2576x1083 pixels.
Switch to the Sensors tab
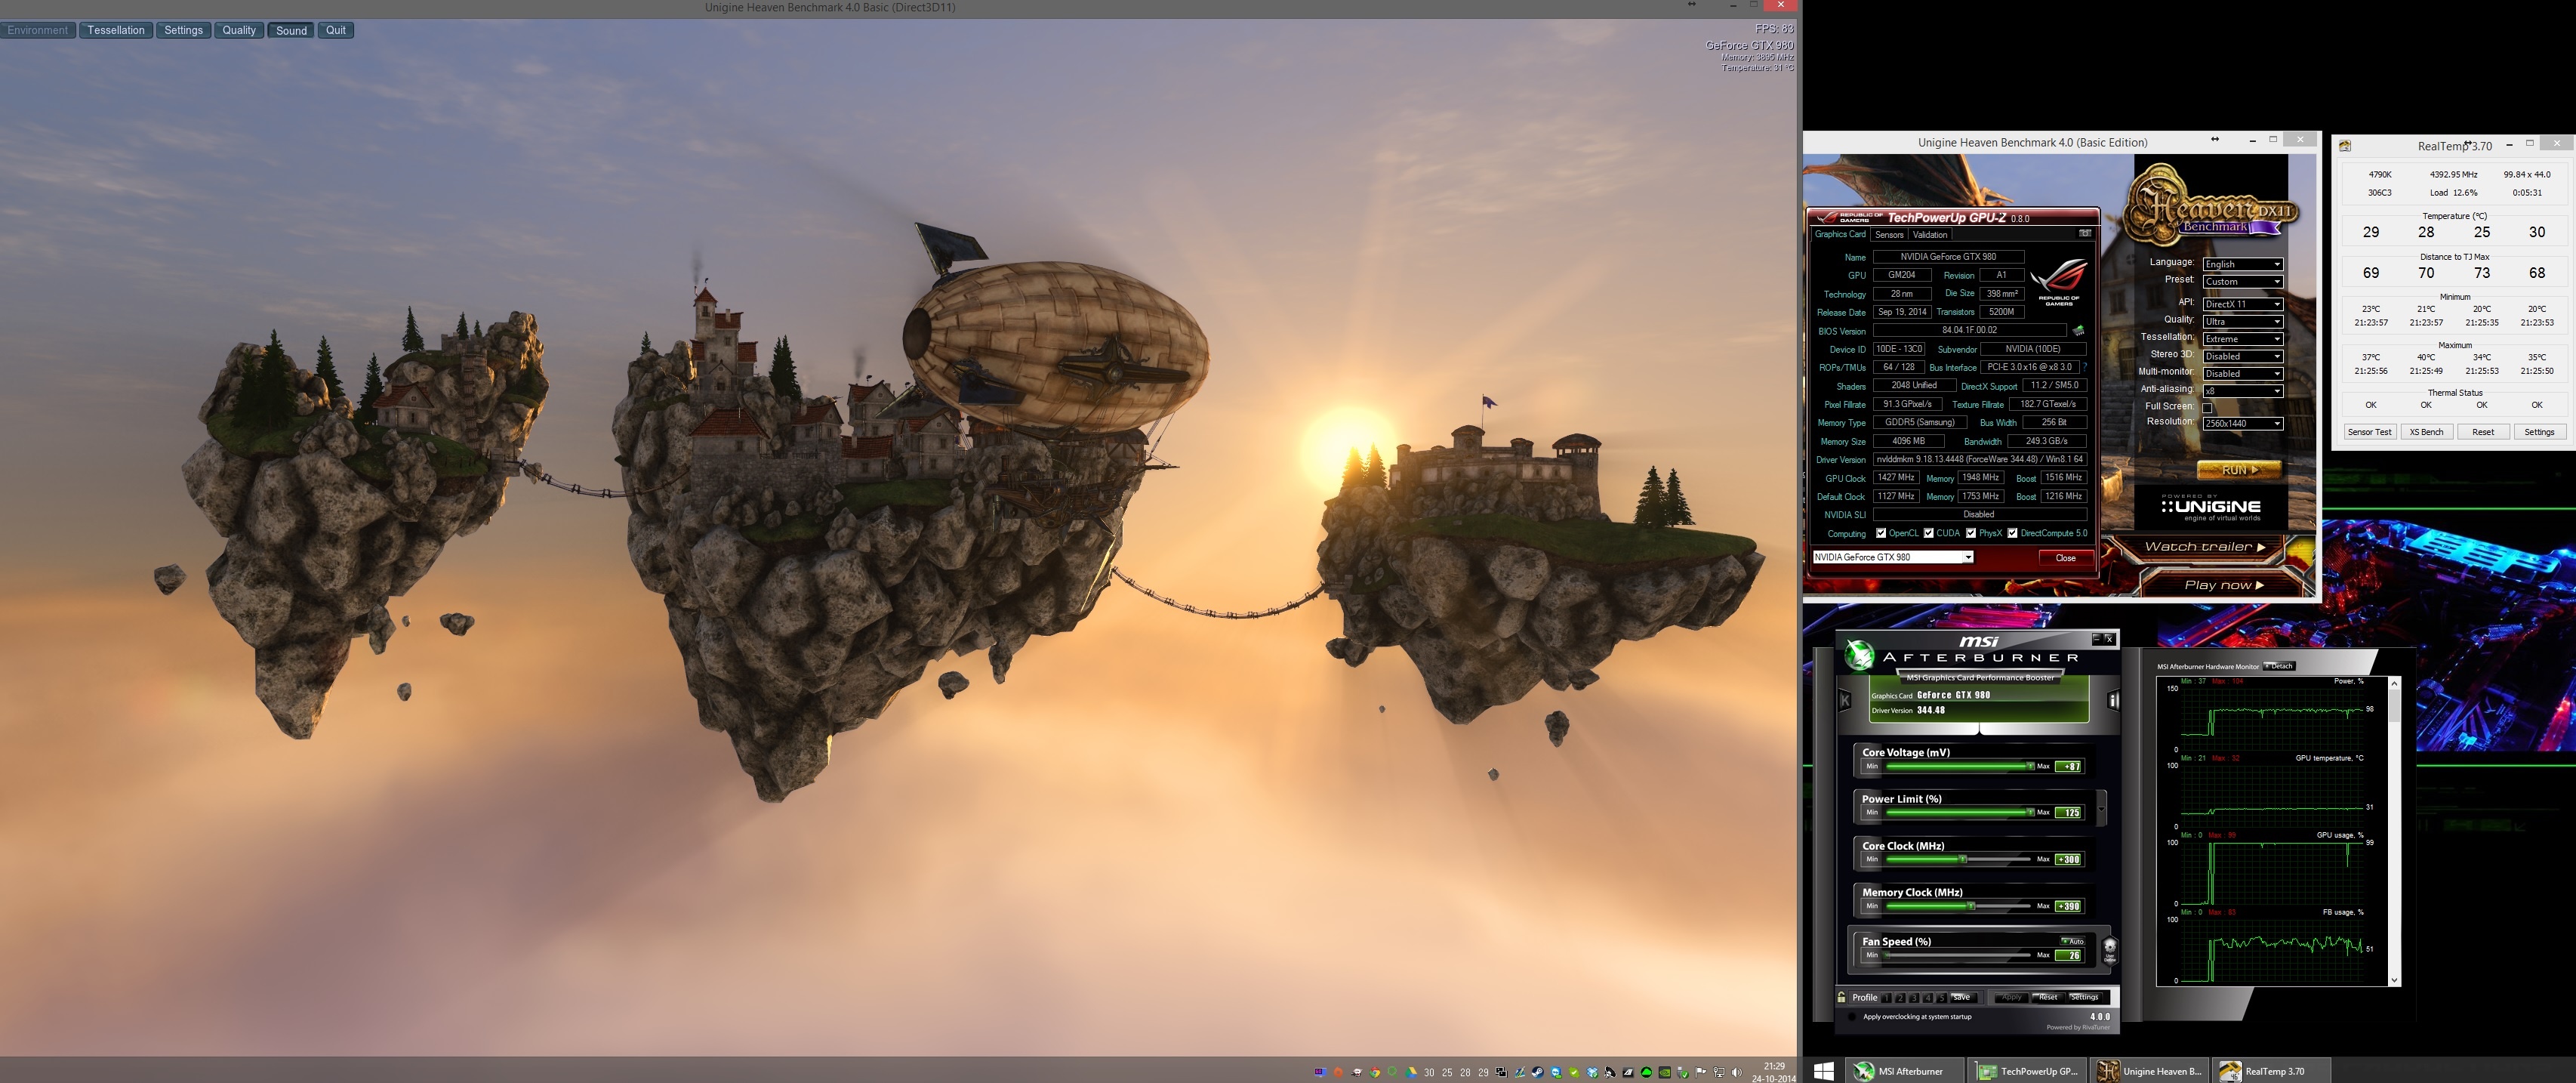(x=1889, y=235)
